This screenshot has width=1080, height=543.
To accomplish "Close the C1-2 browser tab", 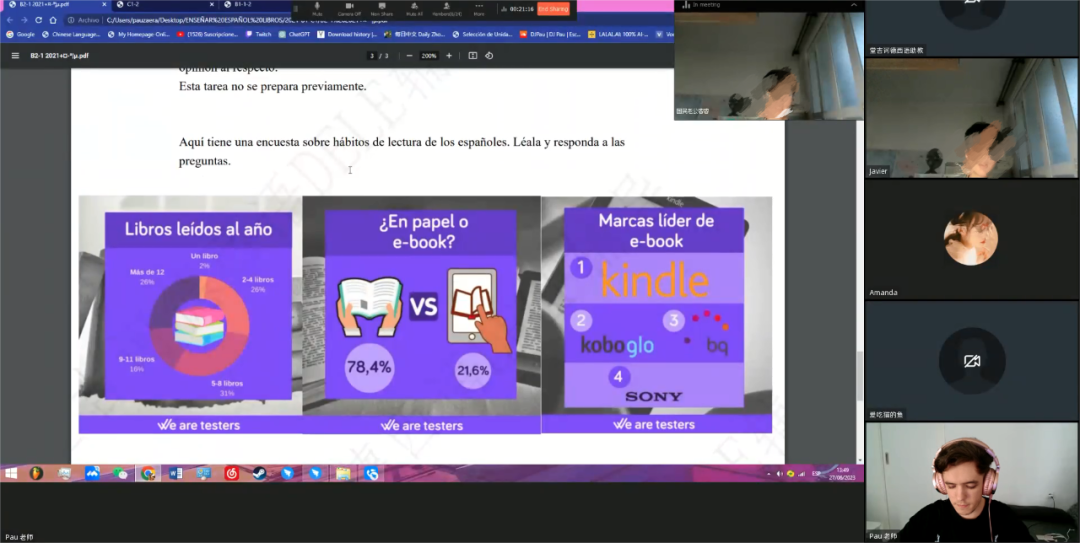I will [x=211, y=4].
